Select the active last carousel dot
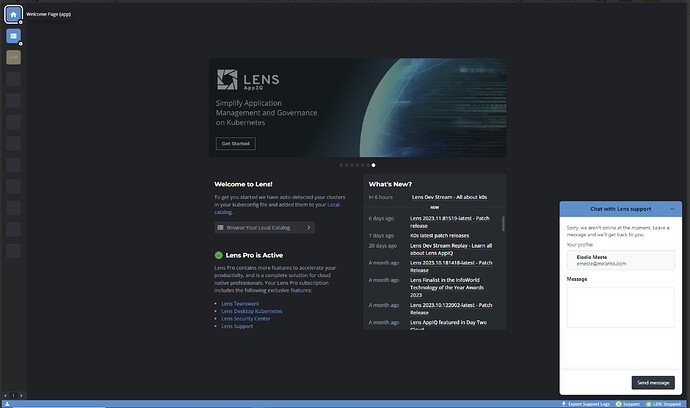The width and height of the screenshot is (690, 408). pos(373,165)
